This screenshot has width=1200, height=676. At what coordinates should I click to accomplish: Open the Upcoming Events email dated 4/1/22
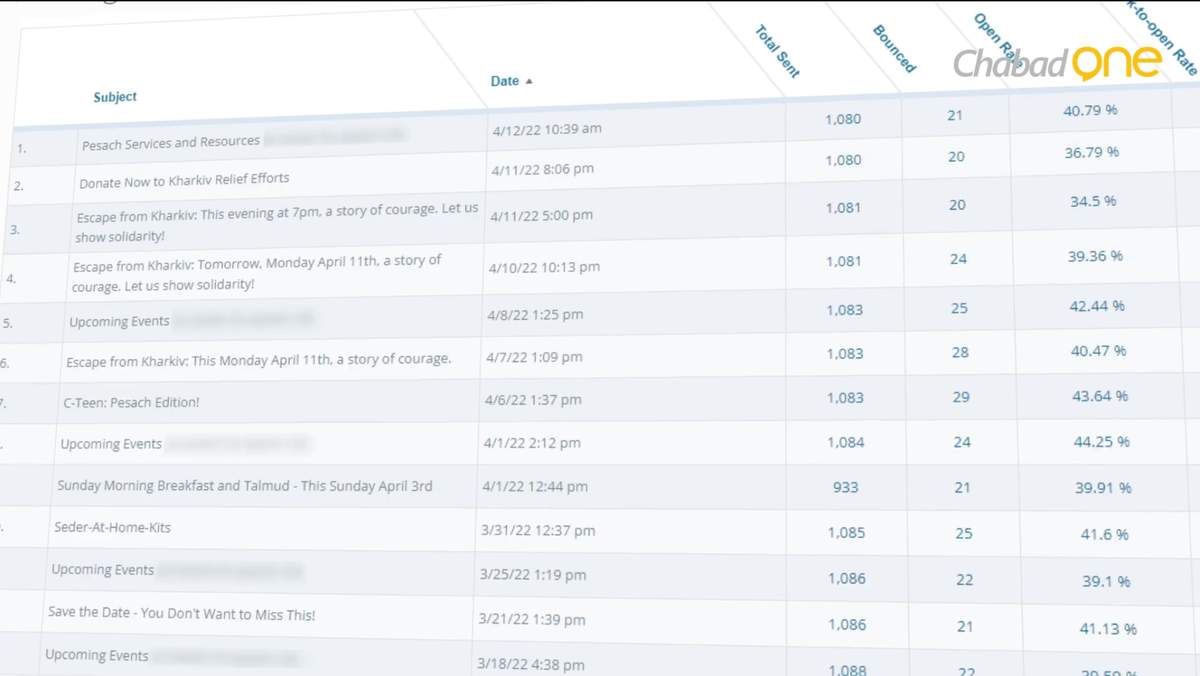point(110,443)
